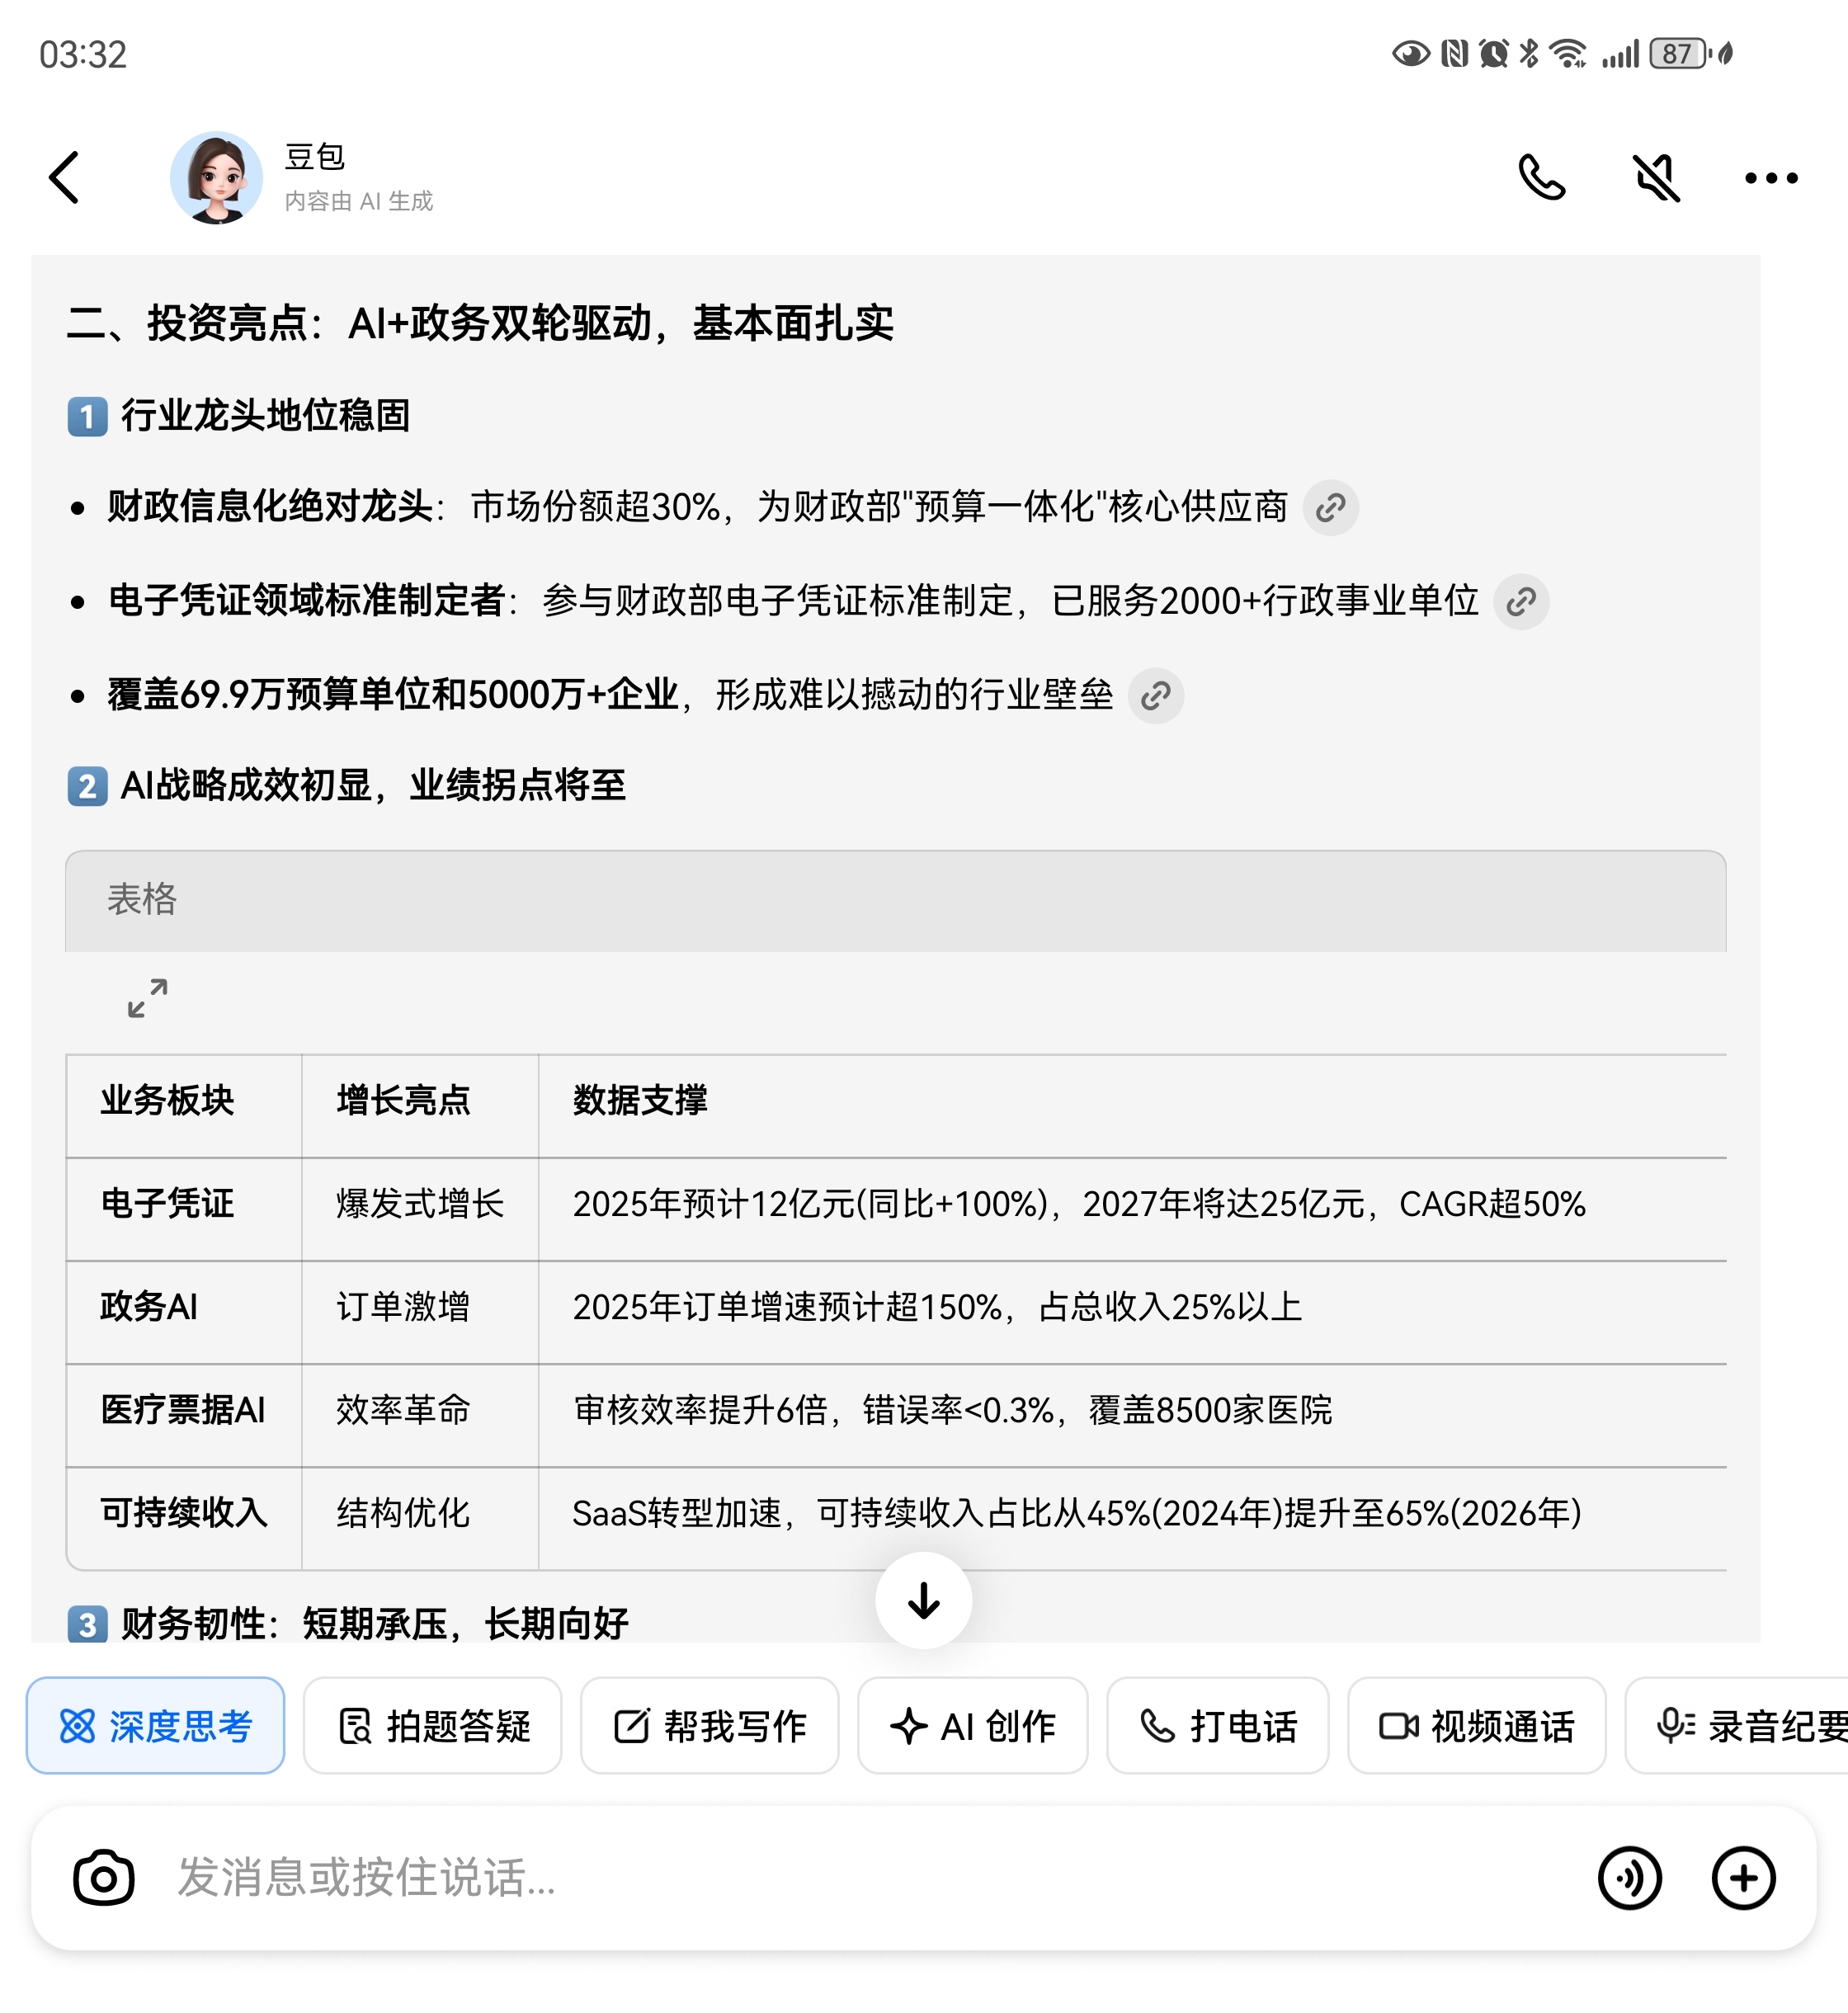Open source link after 财政信息化绝对龙头 bullet
This screenshot has width=1848, height=2013.
click(1330, 508)
